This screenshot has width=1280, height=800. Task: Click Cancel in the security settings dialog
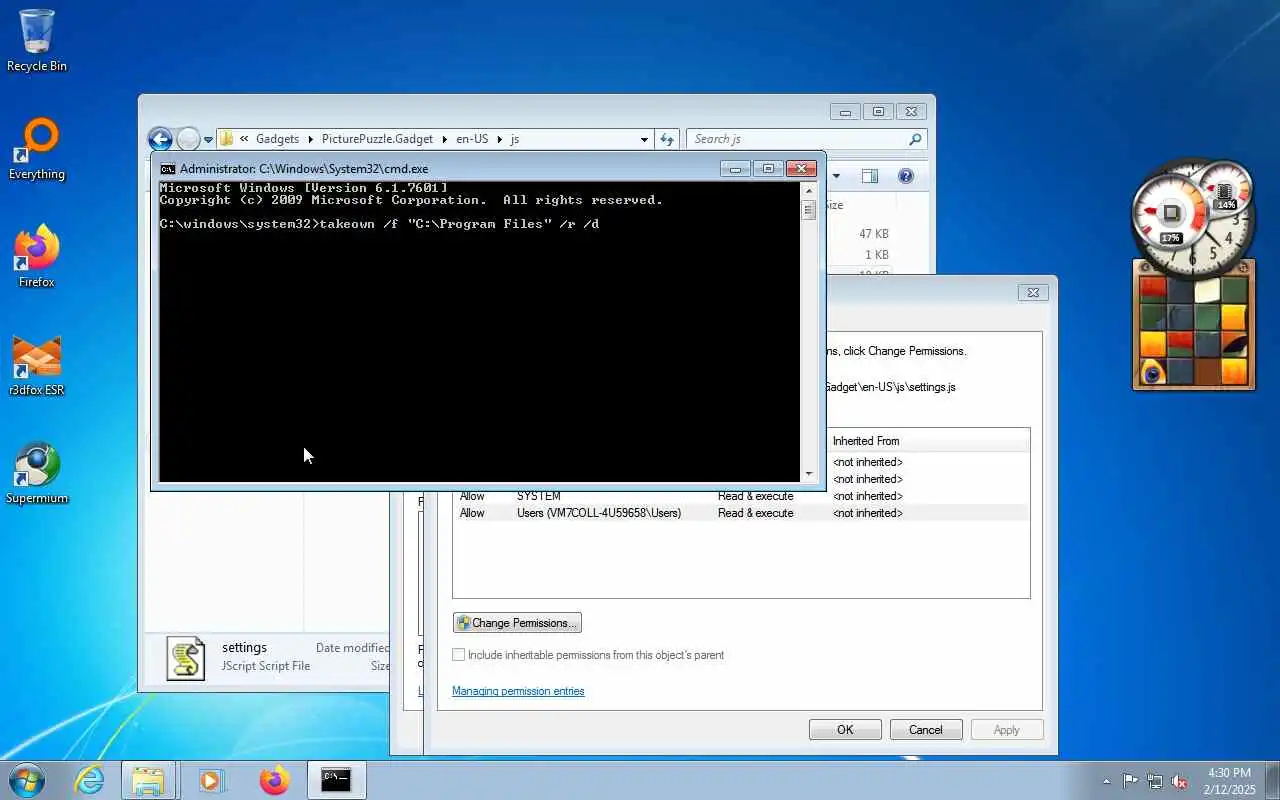pyautogui.click(x=926, y=730)
